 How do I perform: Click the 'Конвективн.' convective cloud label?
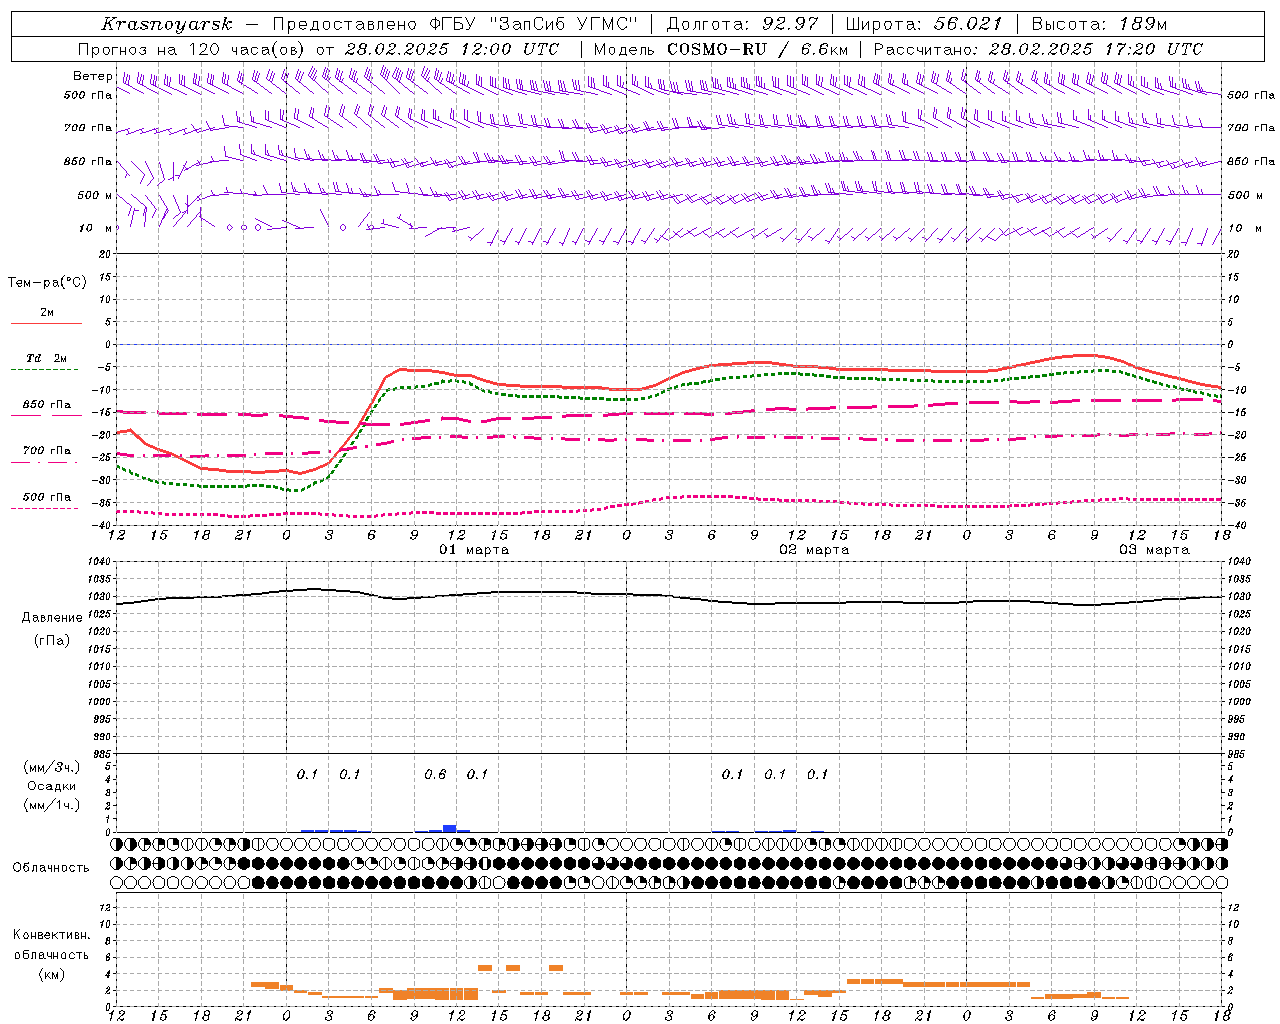(52, 935)
